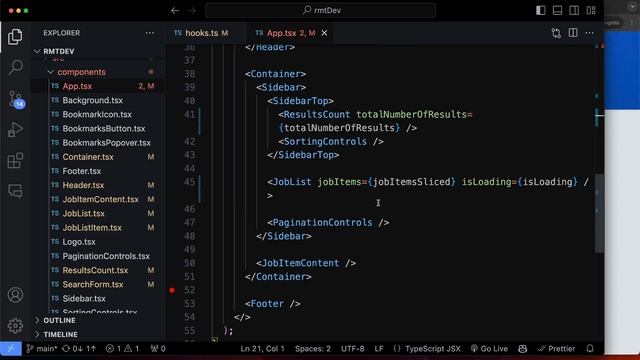Open BookmarksPopover.tsx file
Screen dimensions: 640x360
(x=98, y=143)
